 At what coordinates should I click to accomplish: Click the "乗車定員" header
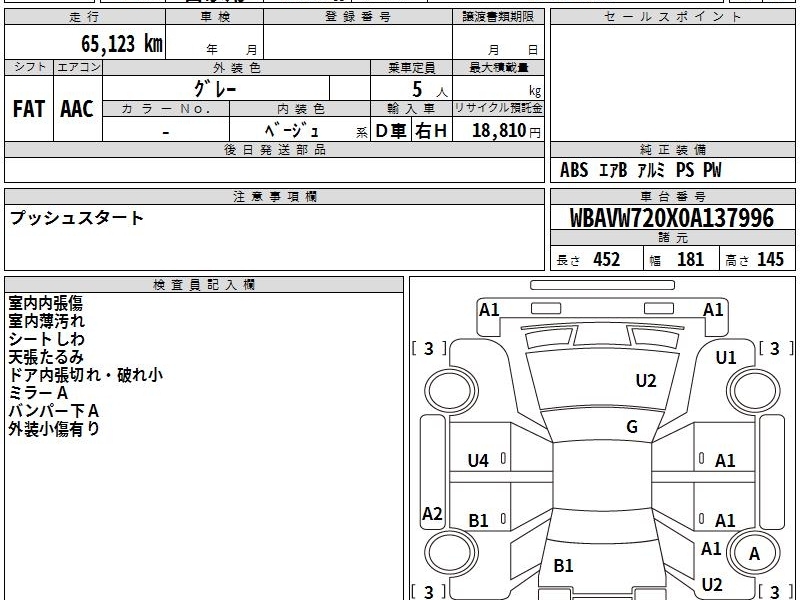click(x=411, y=67)
